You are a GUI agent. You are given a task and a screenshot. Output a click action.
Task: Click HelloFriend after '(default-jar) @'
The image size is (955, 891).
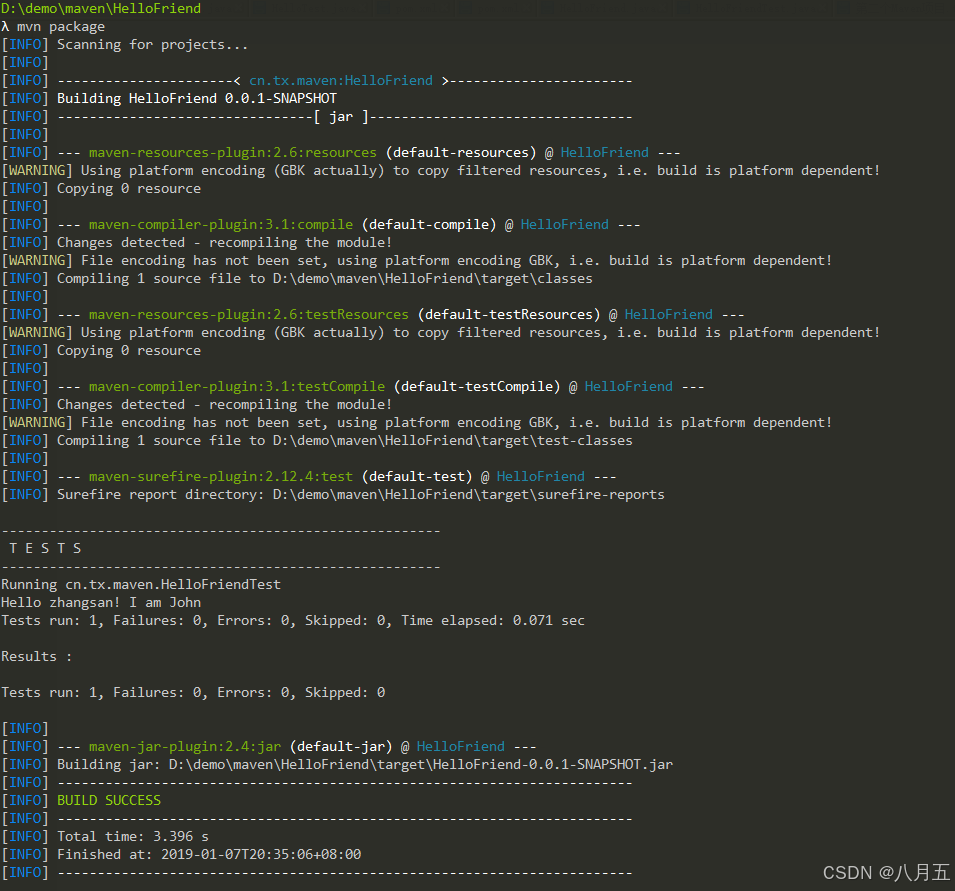(x=460, y=747)
